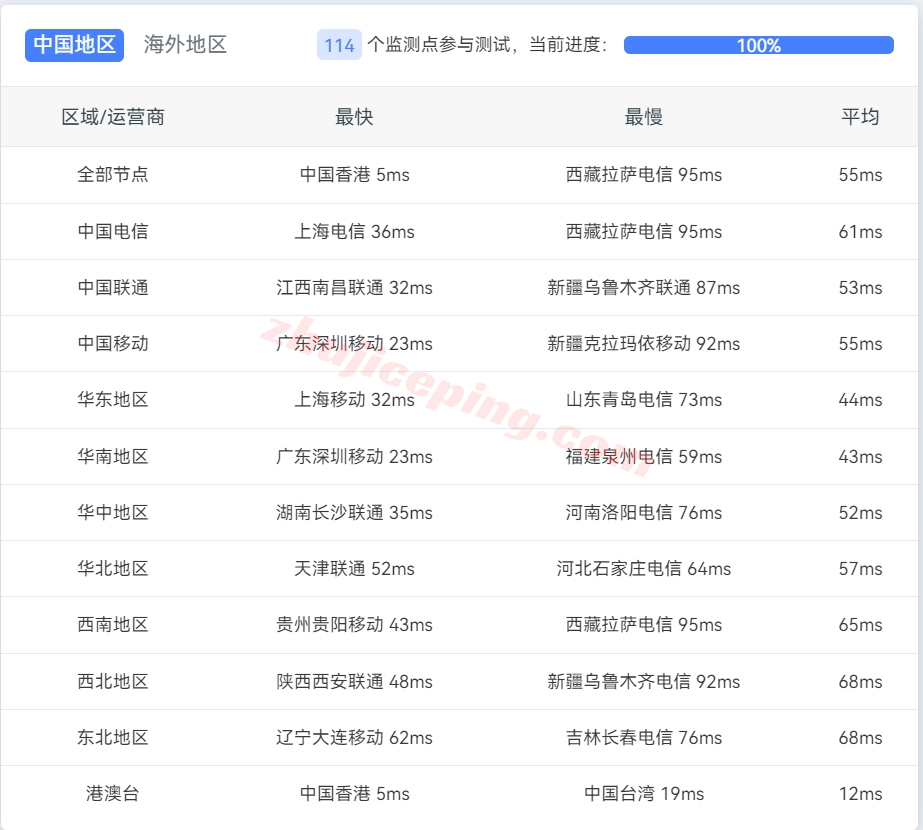This screenshot has width=923, height=830.
Task: Click 广东深圳移动 23ms in 中国移动 row
Action: tap(354, 344)
